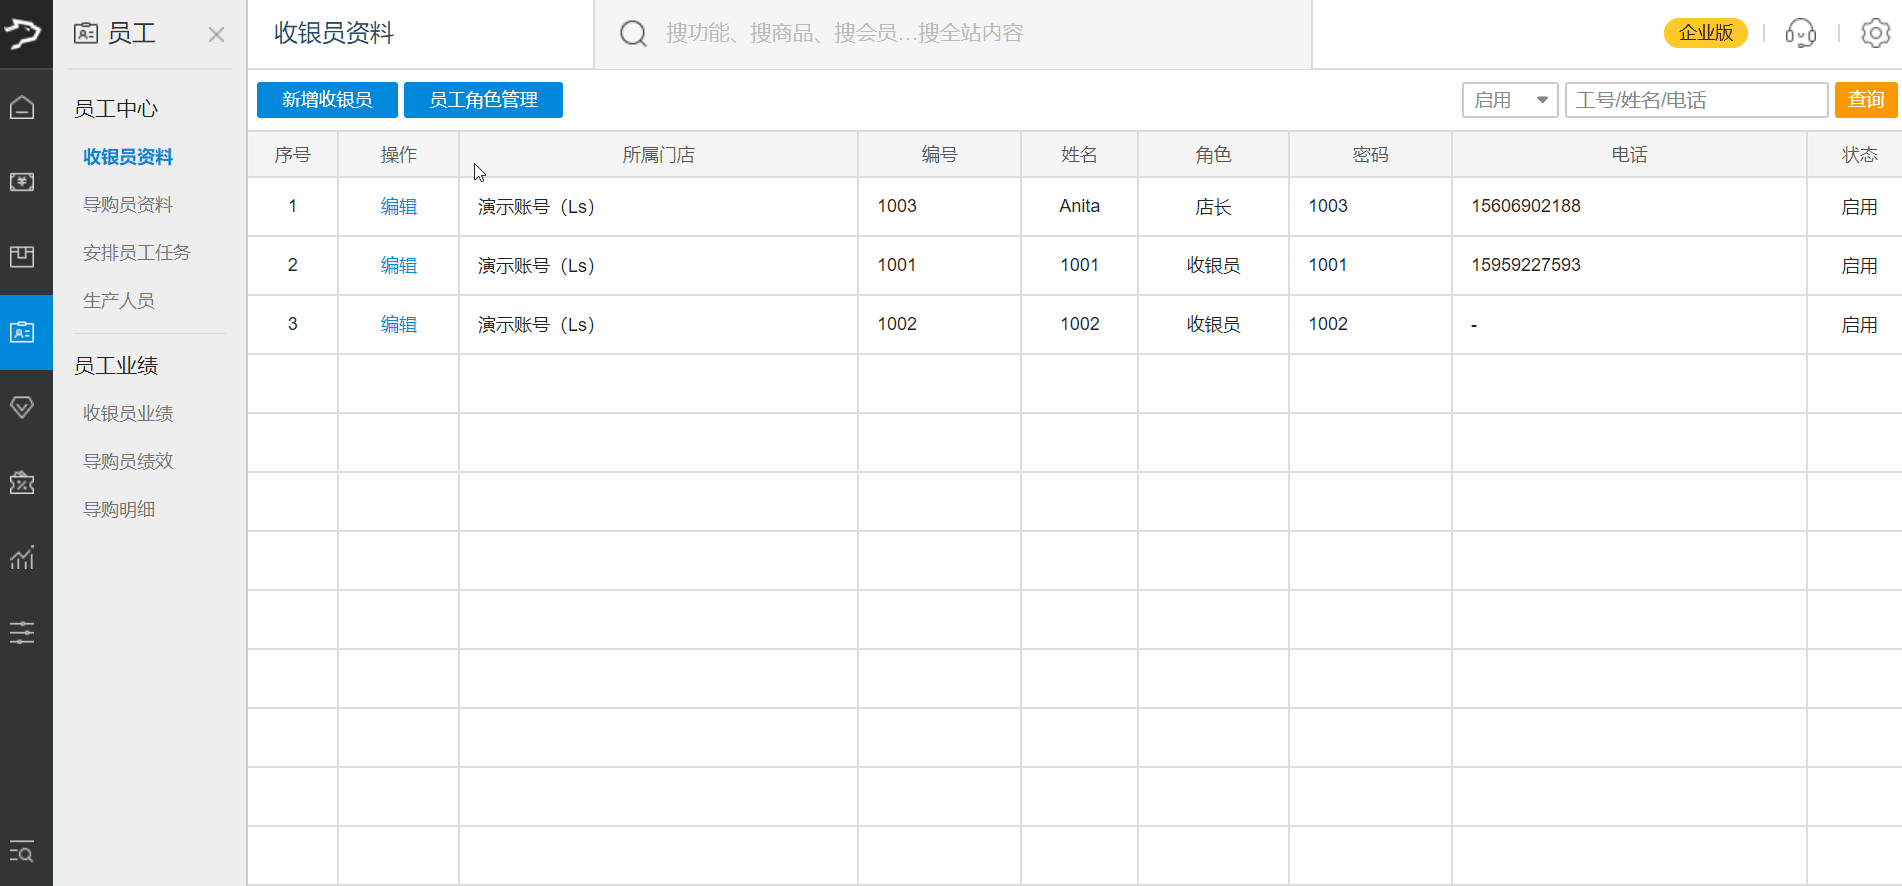Click 编辑 link for Anita's row
The image size is (1902, 886).
click(x=398, y=207)
